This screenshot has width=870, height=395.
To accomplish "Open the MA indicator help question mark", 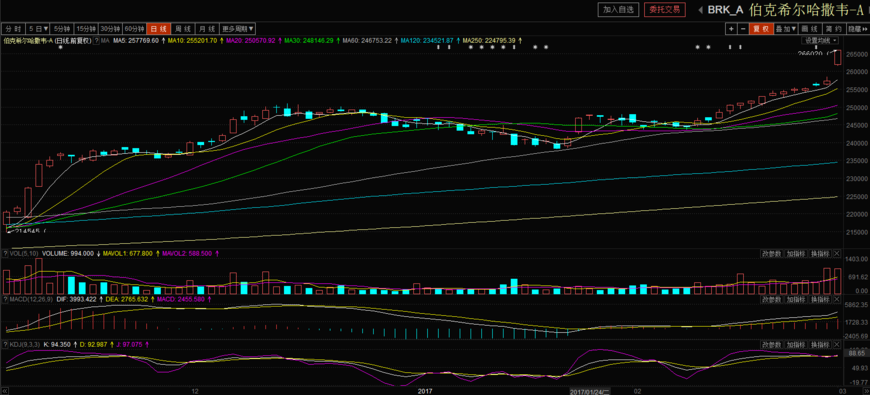I will tap(97, 40).
